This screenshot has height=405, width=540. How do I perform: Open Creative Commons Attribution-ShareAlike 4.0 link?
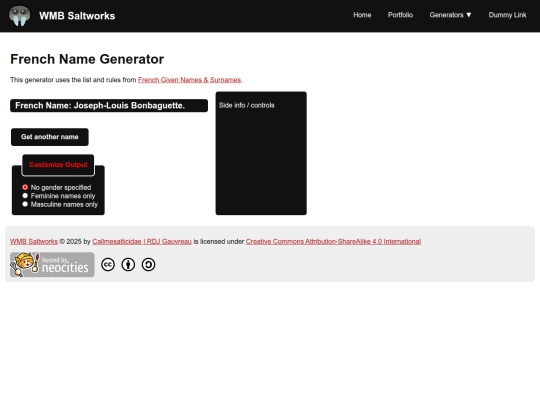pyautogui.click(x=333, y=241)
